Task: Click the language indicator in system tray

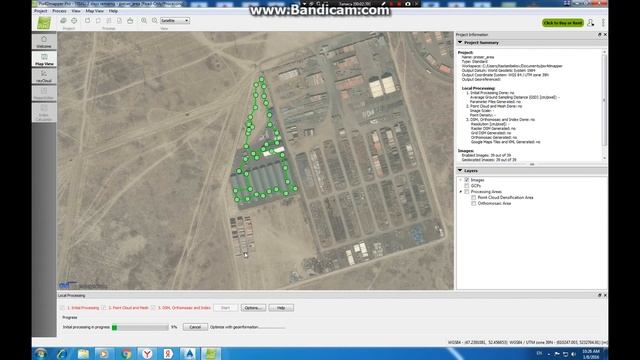Action: 539,353
